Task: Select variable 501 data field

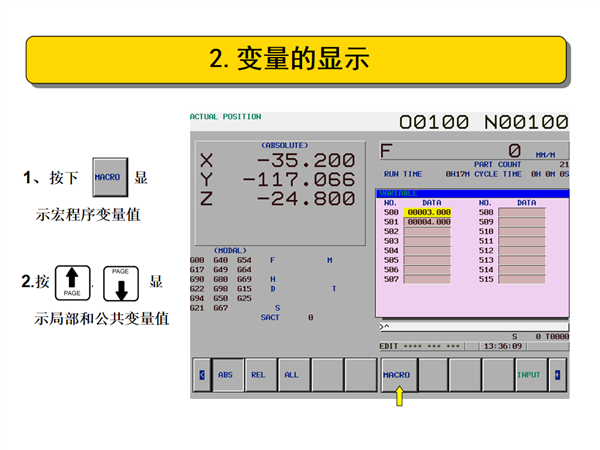Action: [429, 222]
